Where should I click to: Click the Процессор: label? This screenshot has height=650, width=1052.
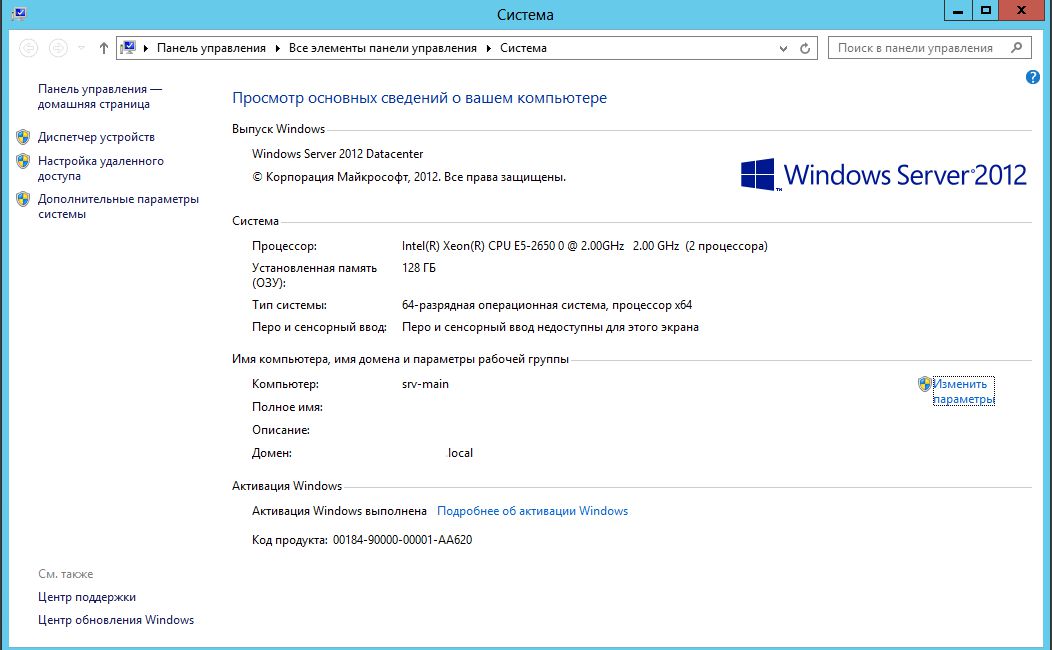(284, 246)
